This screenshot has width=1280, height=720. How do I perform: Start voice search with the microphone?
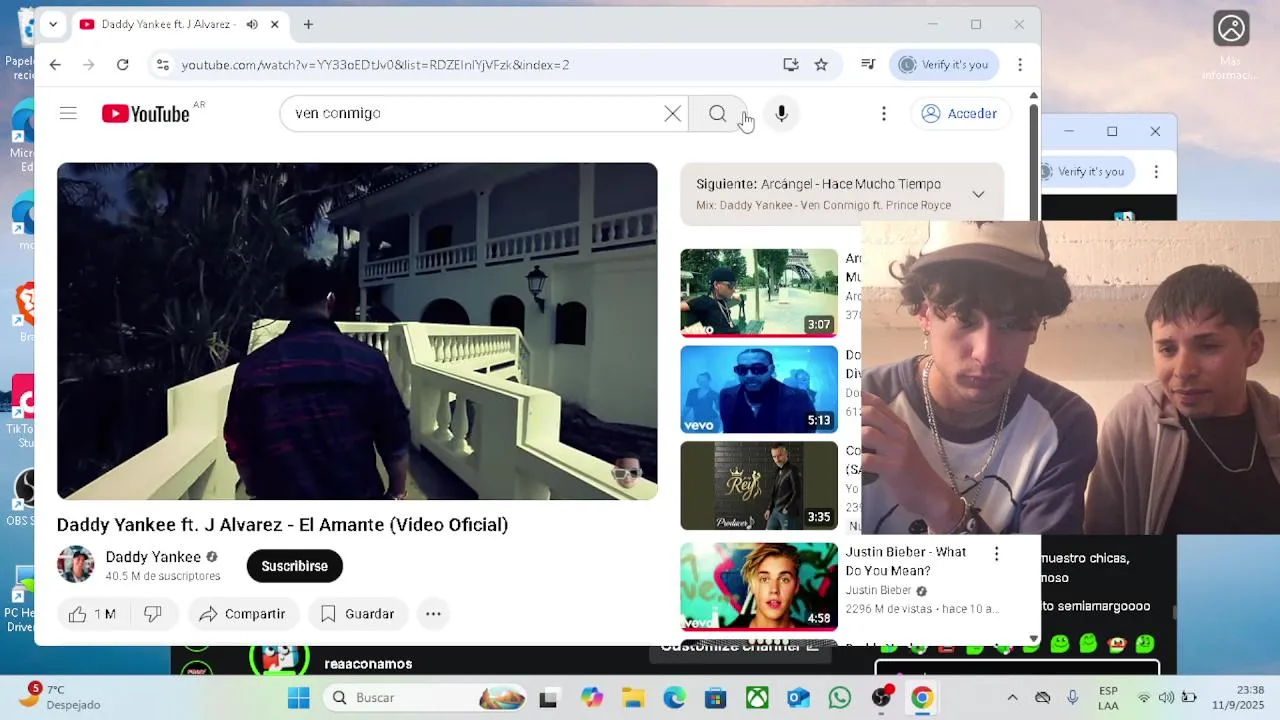pos(781,113)
